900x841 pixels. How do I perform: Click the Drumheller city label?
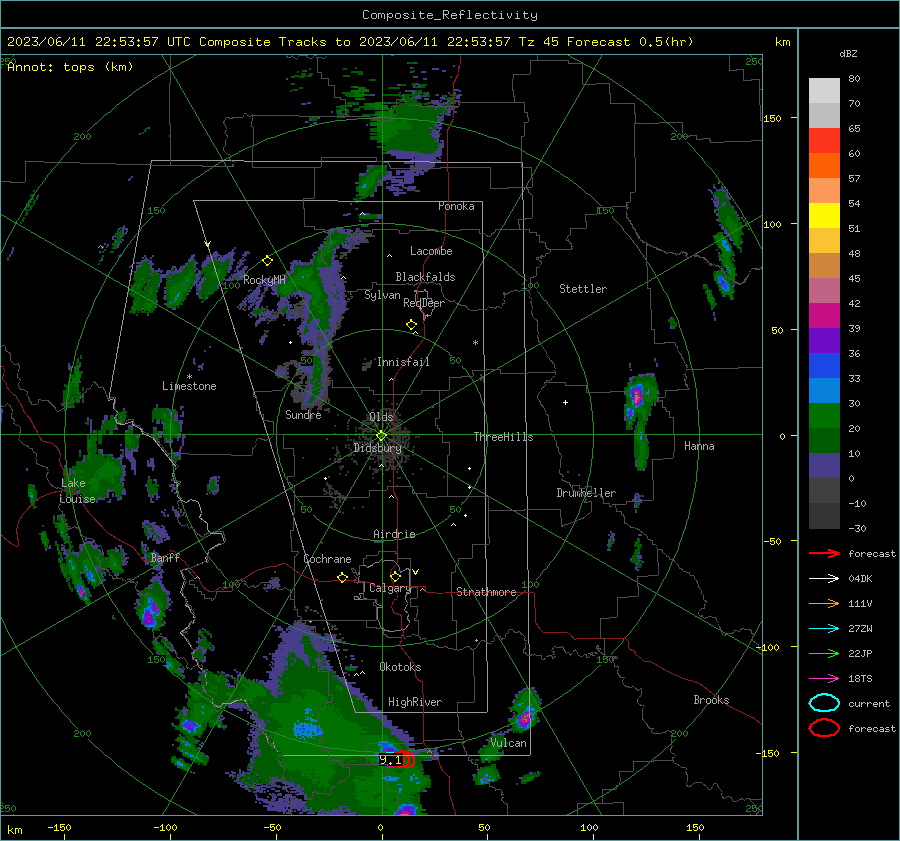click(586, 493)
